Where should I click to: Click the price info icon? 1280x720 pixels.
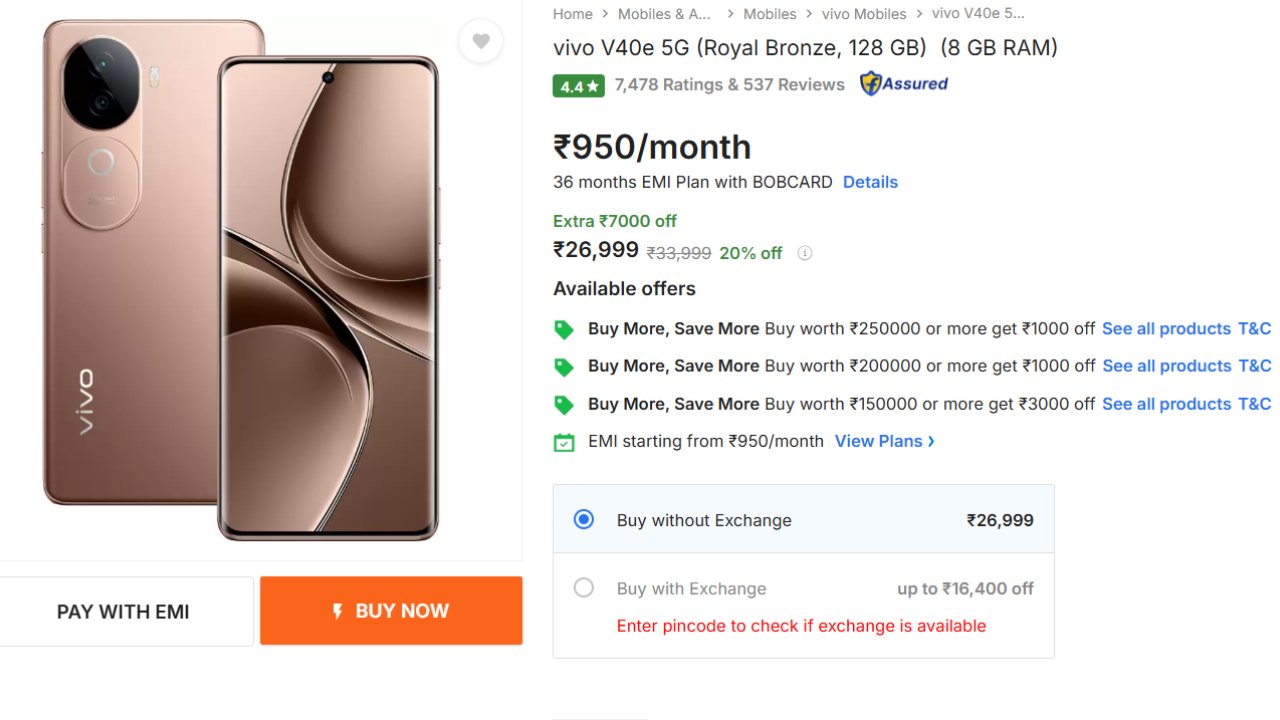click(804, 253)
